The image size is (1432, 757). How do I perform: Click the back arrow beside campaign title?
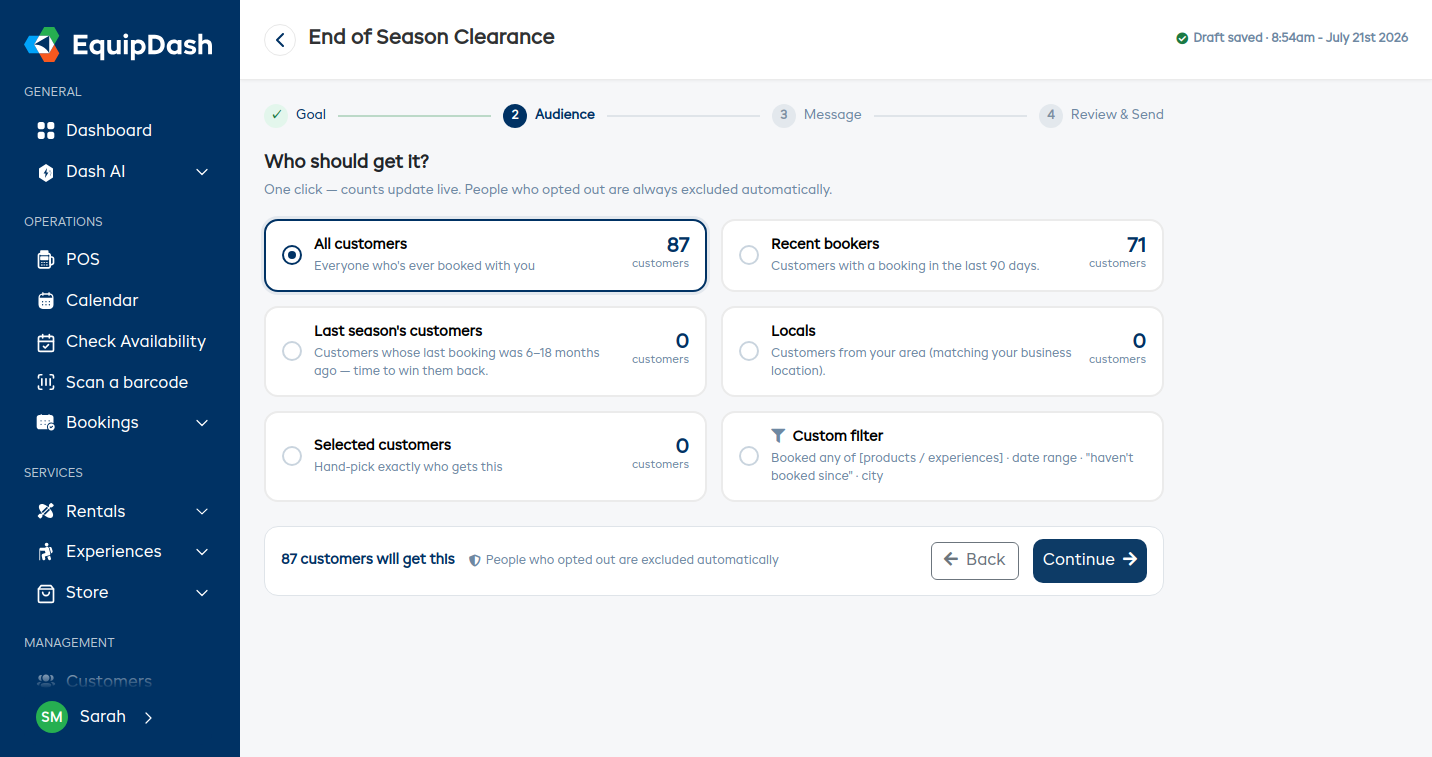[280, 40]
